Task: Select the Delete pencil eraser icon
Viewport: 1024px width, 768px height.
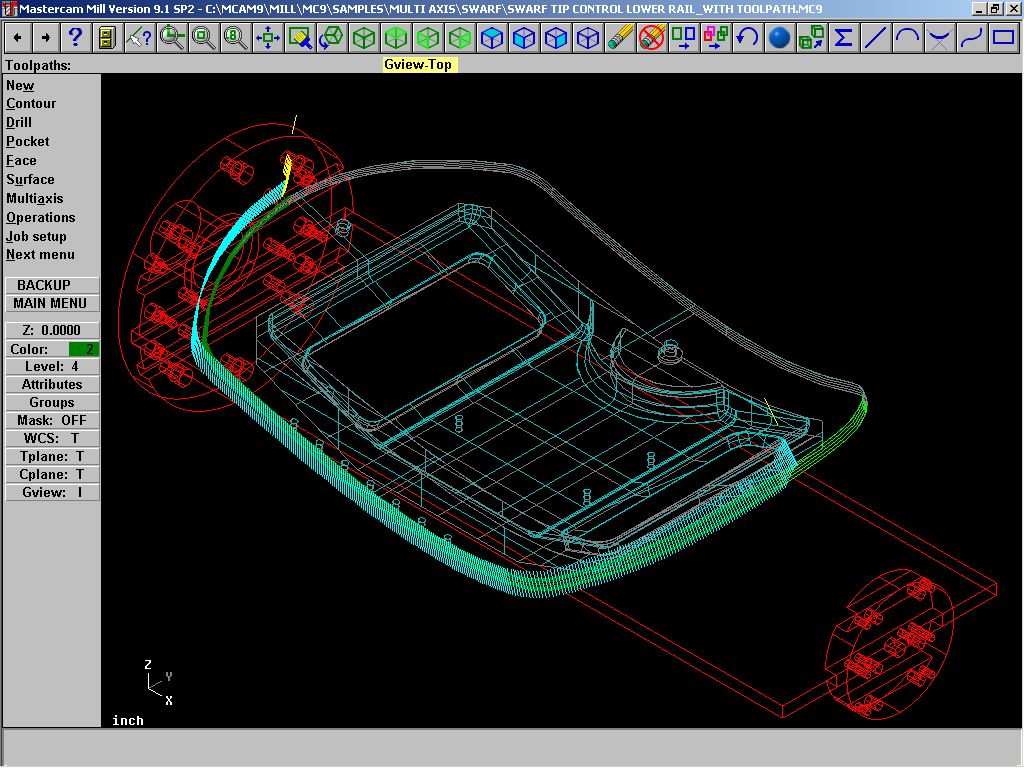Action: (619, 38)
